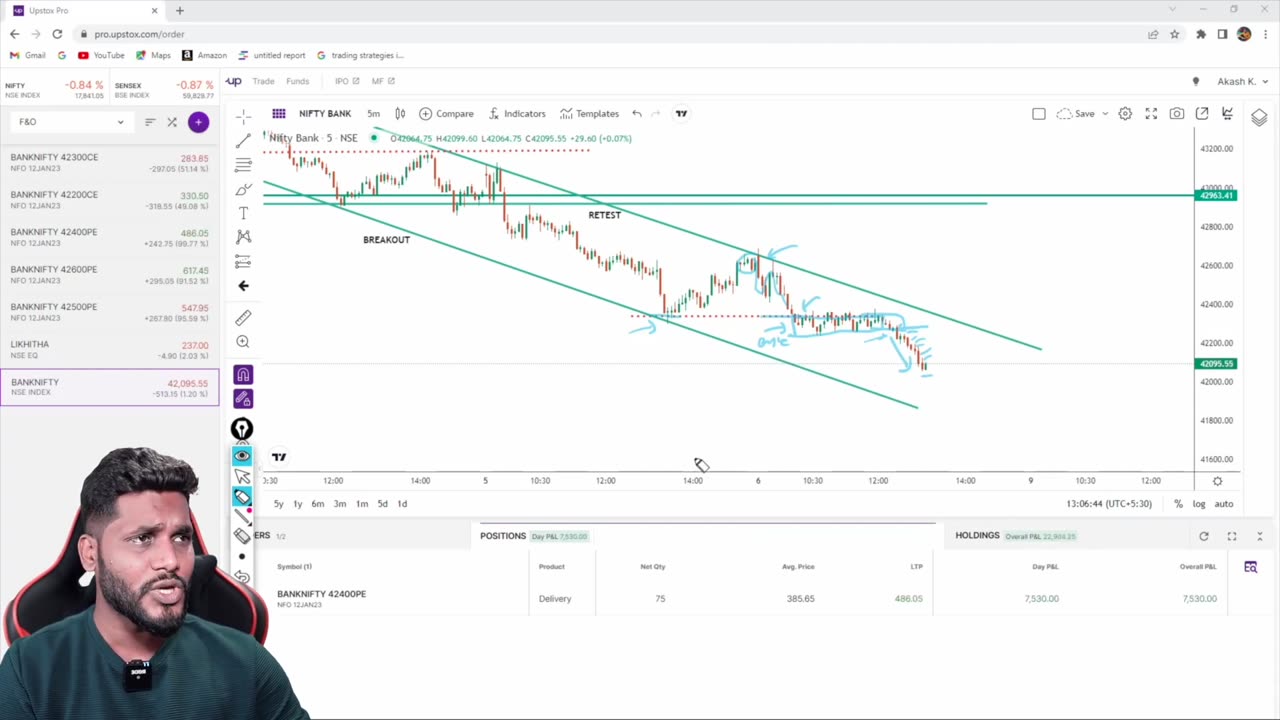The image size is (1280, 720).
Task: Open the Funds menu
Action: (297, 81)
